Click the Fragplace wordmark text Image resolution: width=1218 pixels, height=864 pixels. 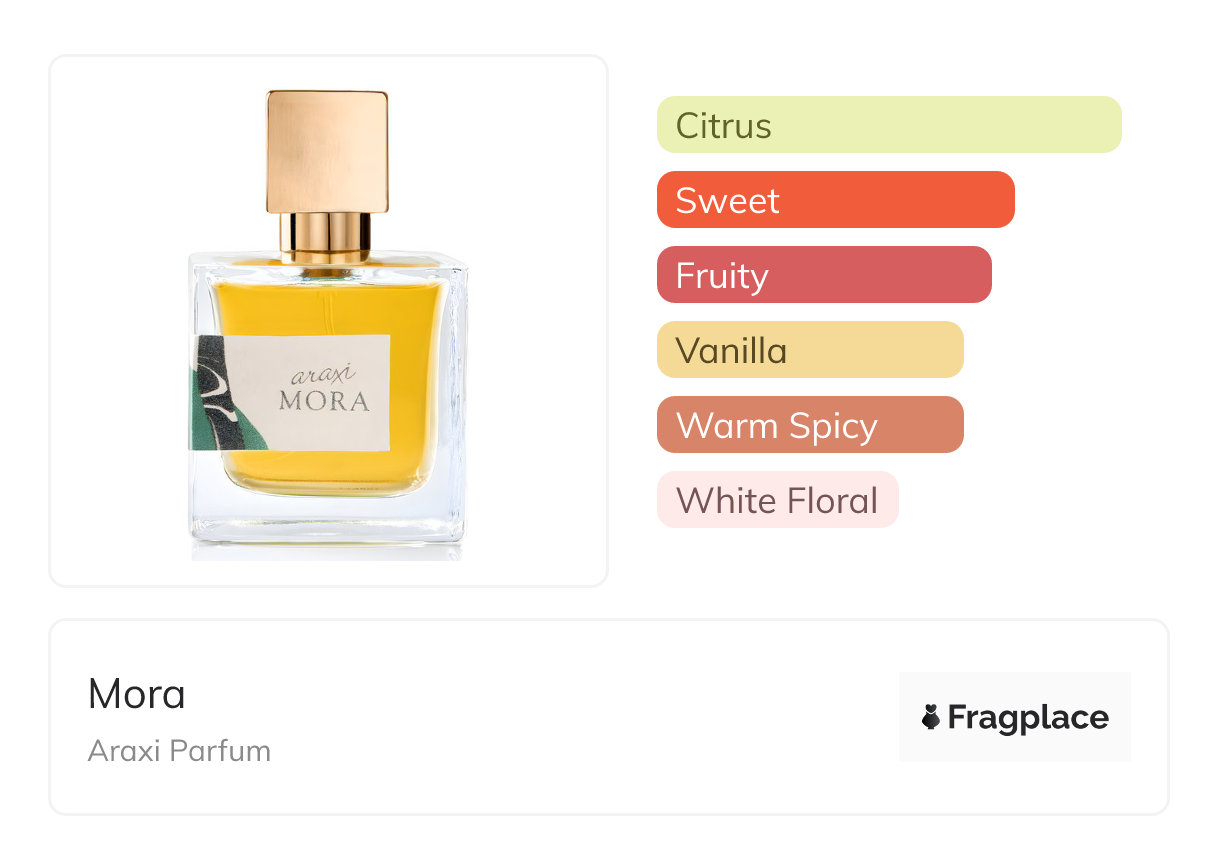coord(1028,718)
